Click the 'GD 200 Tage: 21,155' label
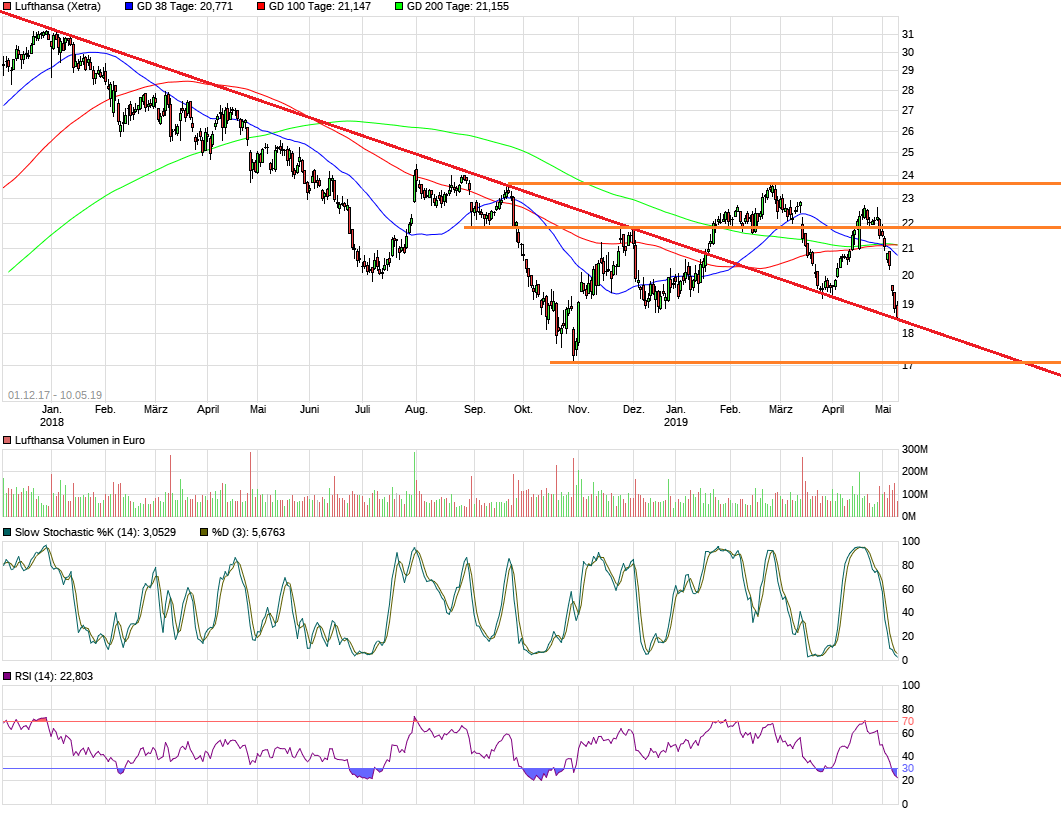This screenshot has height=813, width=1061. tap(458, 6)
